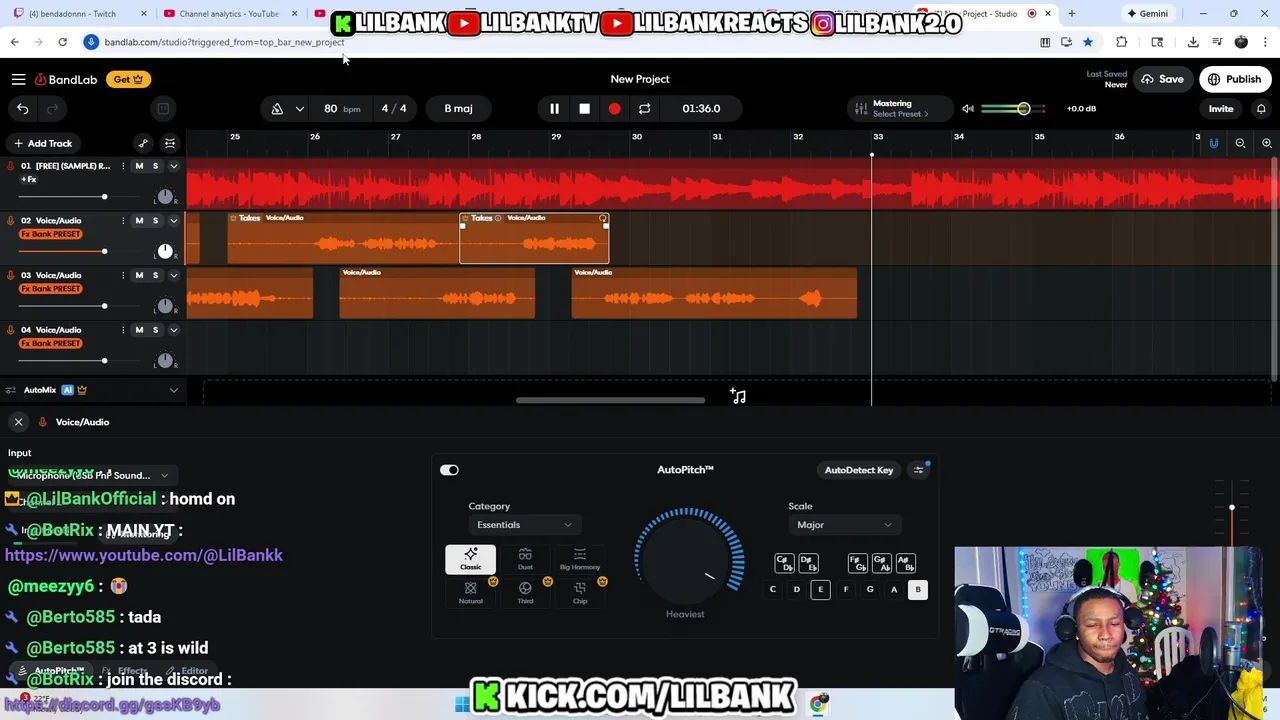This screenshot has height=720, width=1280.
Task: Click the 80 bpm tempo field
Action: point(341,108)
